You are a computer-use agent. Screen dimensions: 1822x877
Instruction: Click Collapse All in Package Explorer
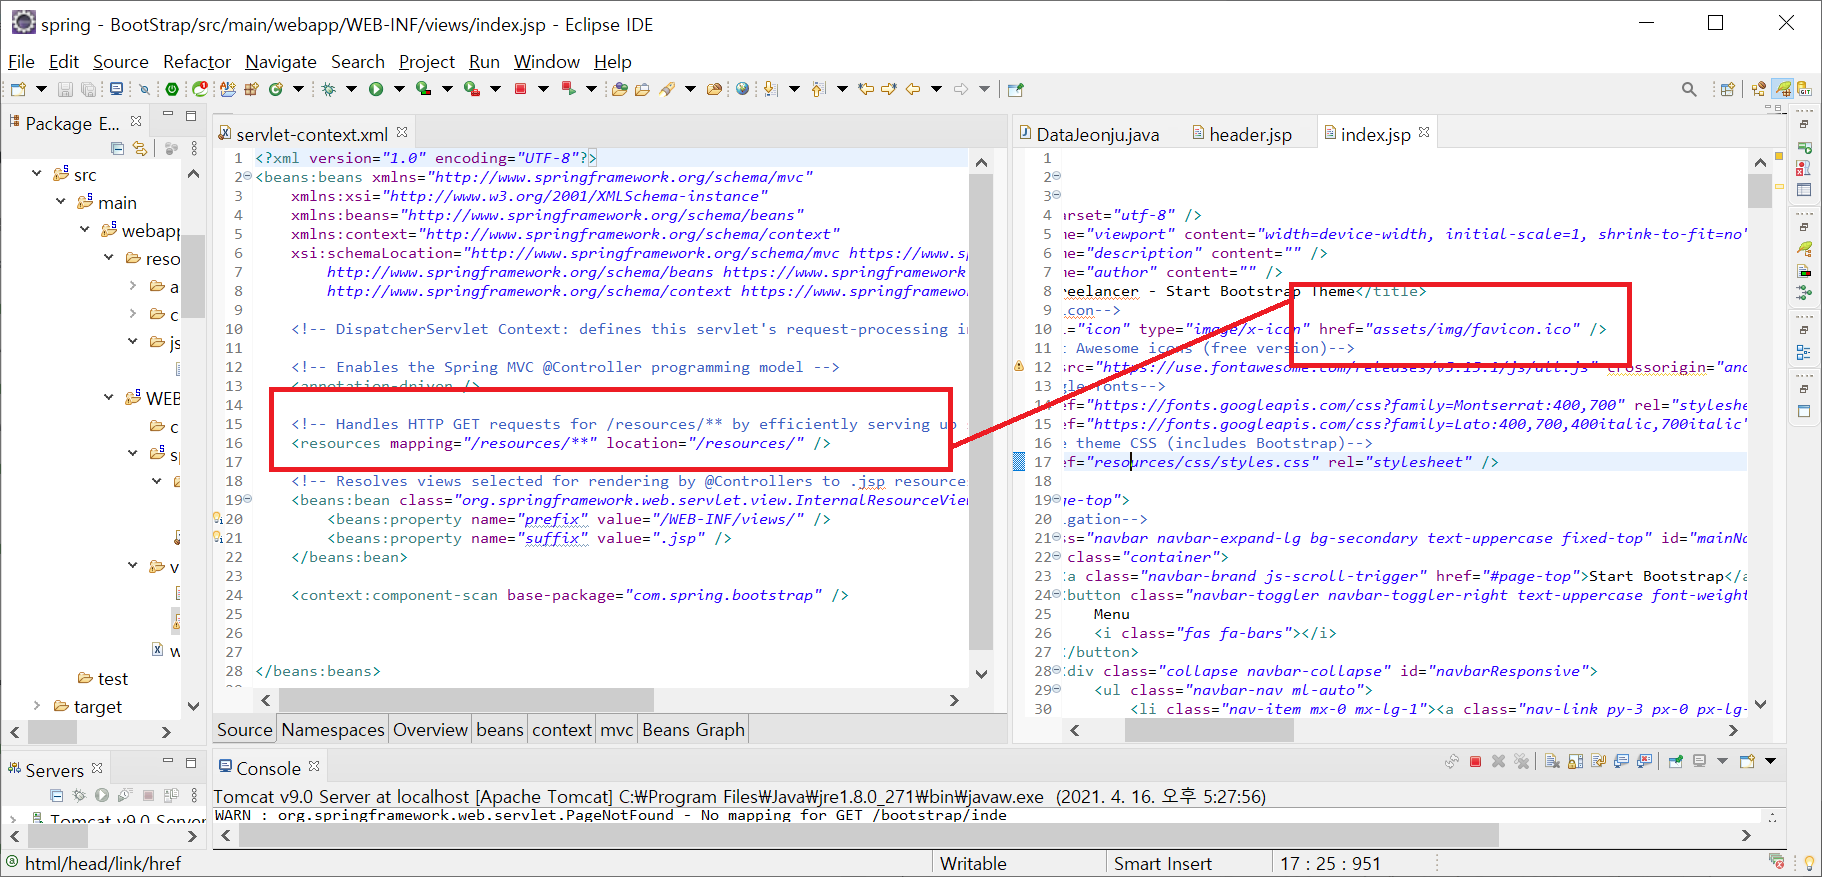pos(117,148)
